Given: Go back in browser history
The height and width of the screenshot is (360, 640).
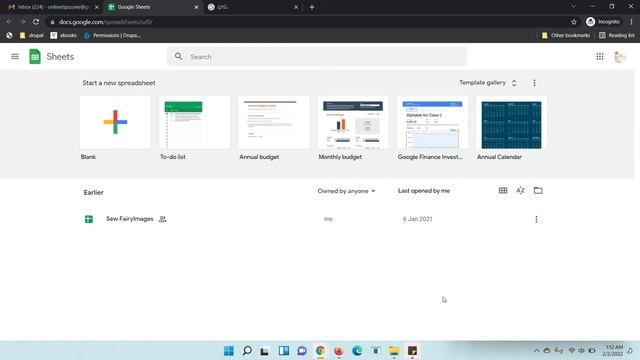Looking at the screenshot, I should click(9, 22).
